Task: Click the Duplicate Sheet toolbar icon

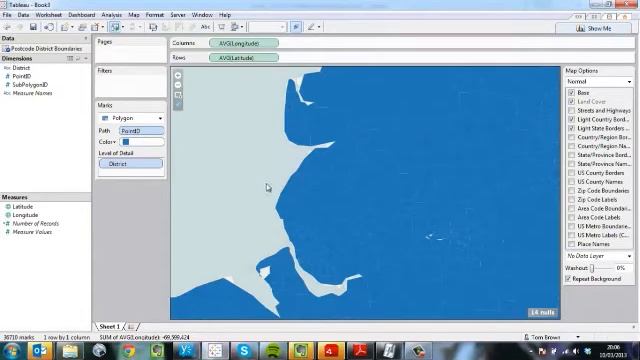Action: (x=82, y=27)
